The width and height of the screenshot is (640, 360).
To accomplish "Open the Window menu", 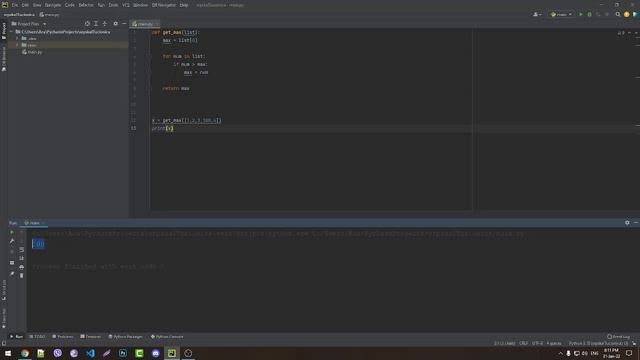I will click(x=140, y=5).
